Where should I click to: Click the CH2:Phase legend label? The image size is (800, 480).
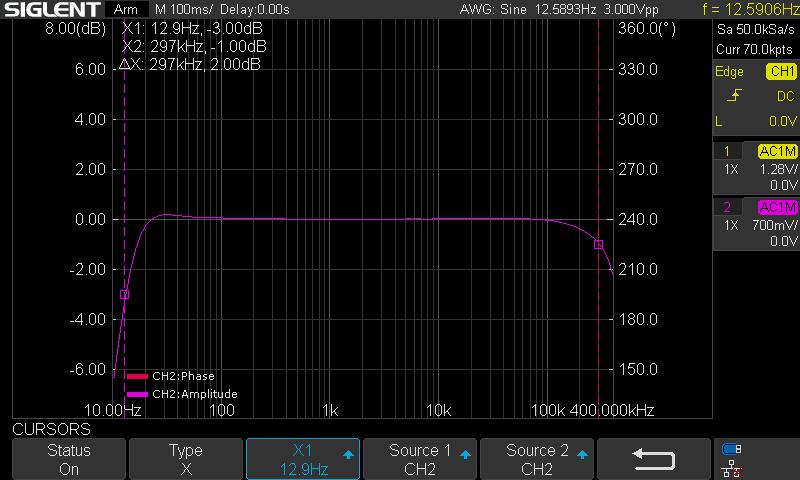tap(184, 376)
